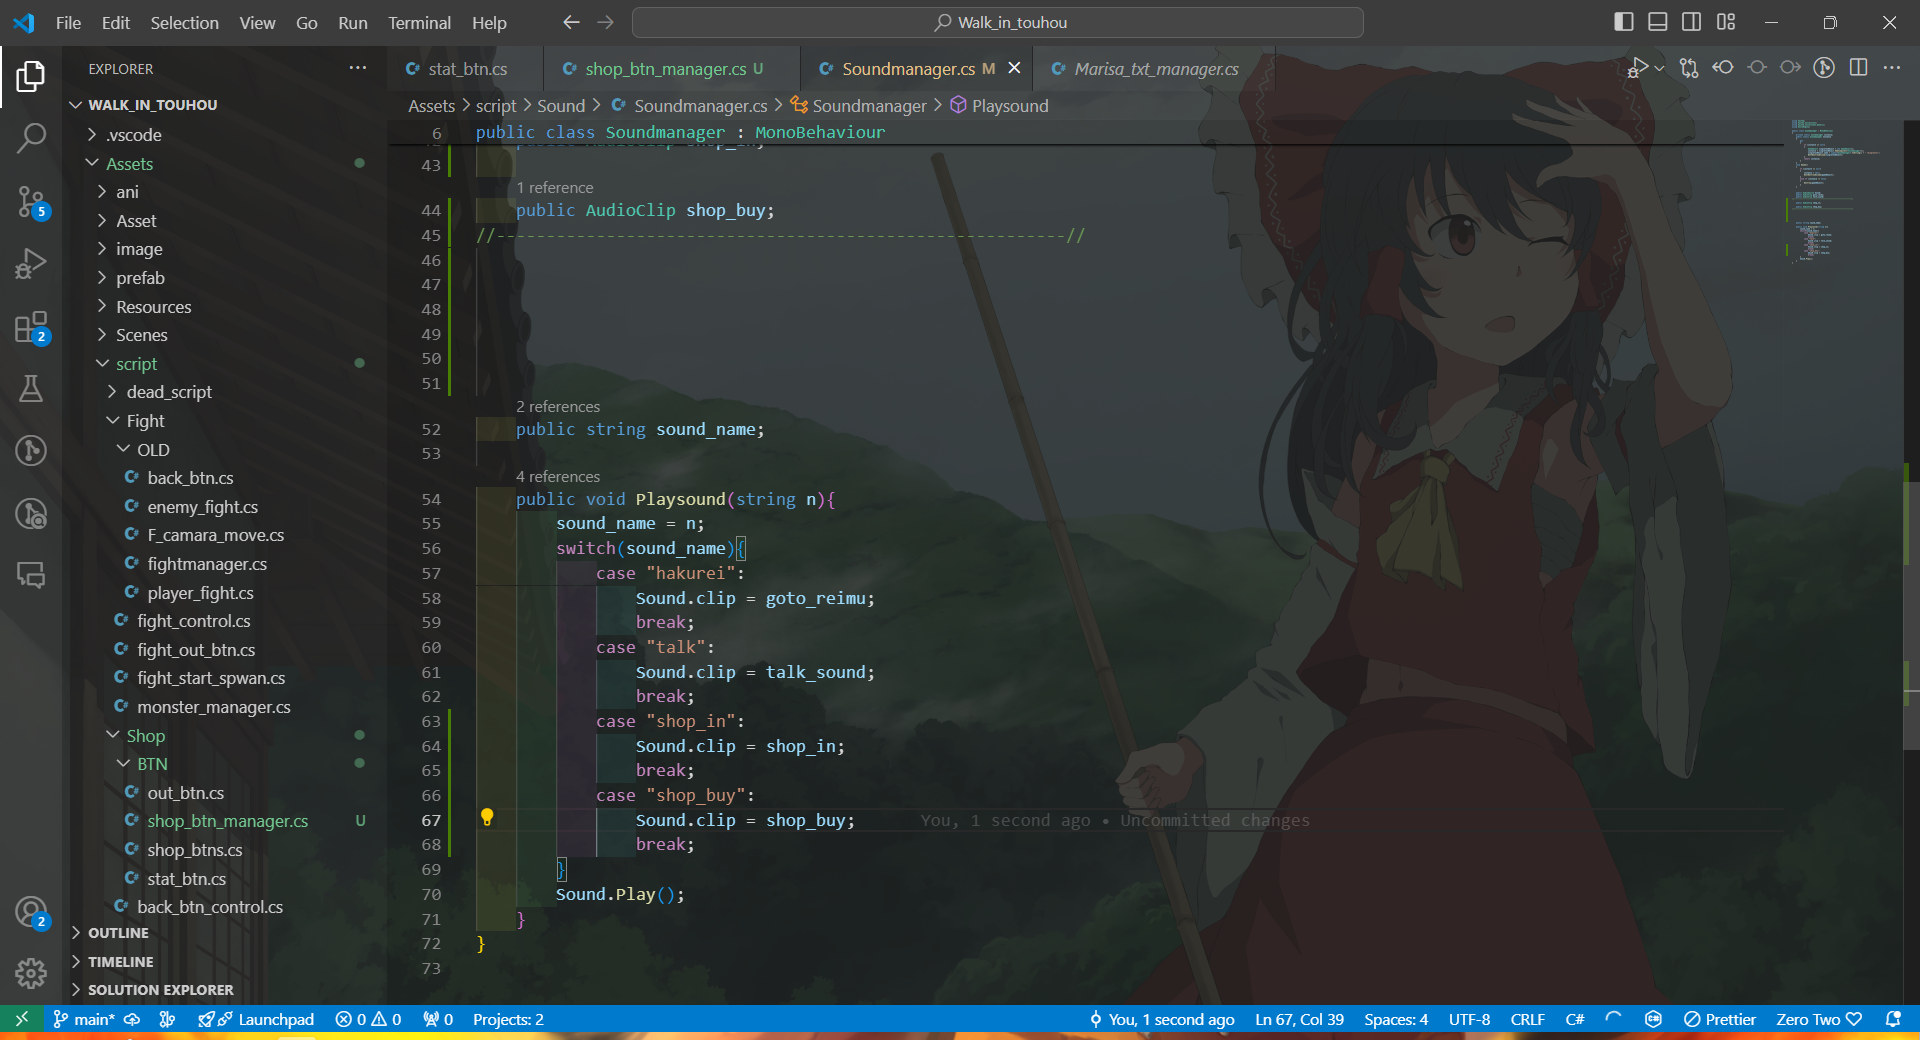Click Ln 67, Col 39 in status bar
1920x1040 pixels.
coord(1300,1019)
